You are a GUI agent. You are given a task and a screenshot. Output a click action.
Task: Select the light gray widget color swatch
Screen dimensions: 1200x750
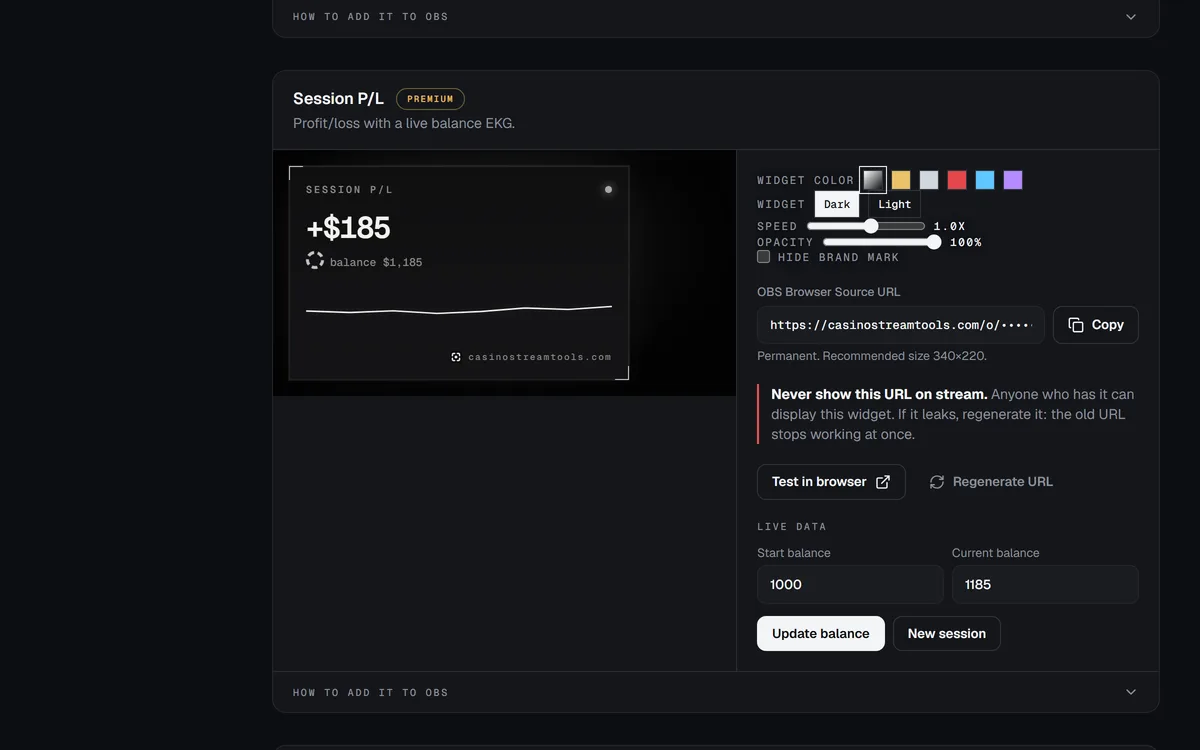coord(929,180)
